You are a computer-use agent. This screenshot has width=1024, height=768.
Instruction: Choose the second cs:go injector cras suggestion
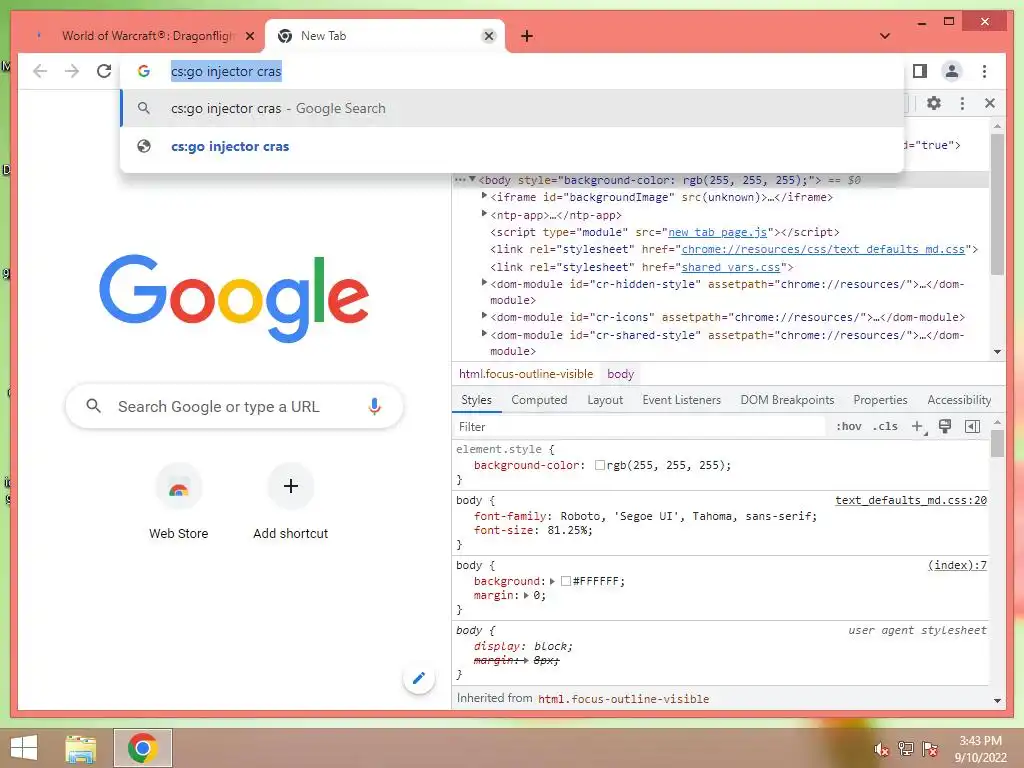click(512, 146)
